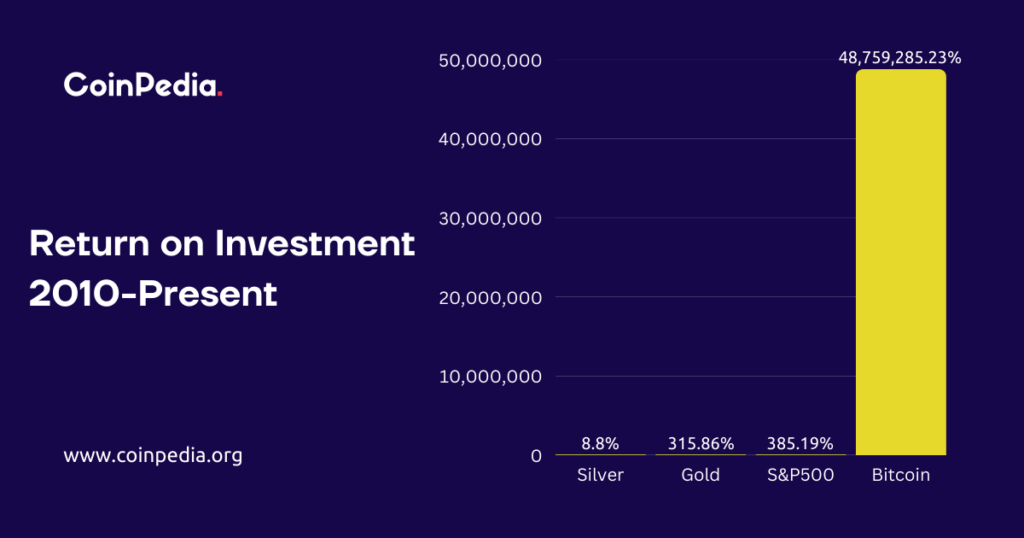Click the 20,000,000 y-axis value

(x=490, y=297)
